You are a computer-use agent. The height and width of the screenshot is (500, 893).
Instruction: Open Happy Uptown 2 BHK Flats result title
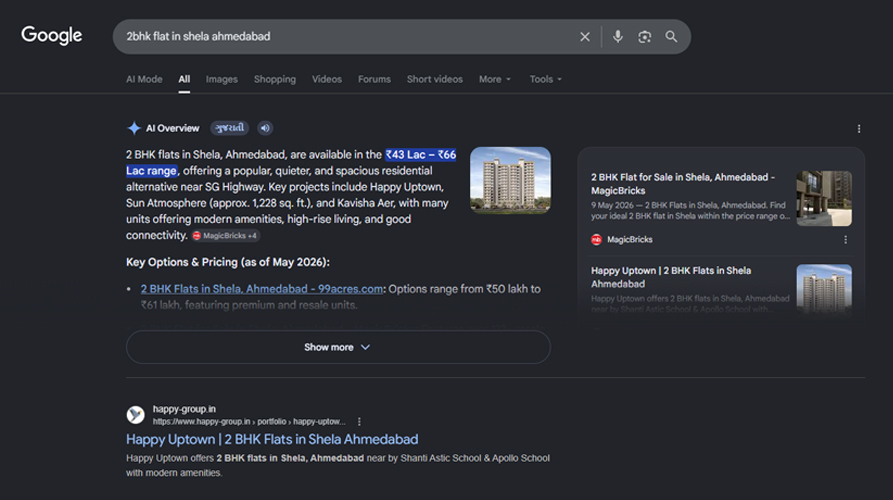(x=272, y=439)
